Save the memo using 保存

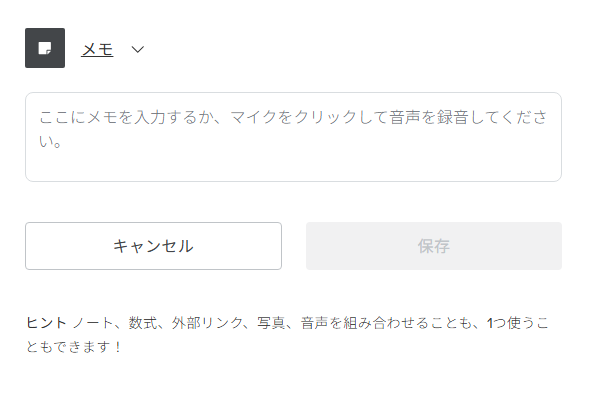pos(433,246)
